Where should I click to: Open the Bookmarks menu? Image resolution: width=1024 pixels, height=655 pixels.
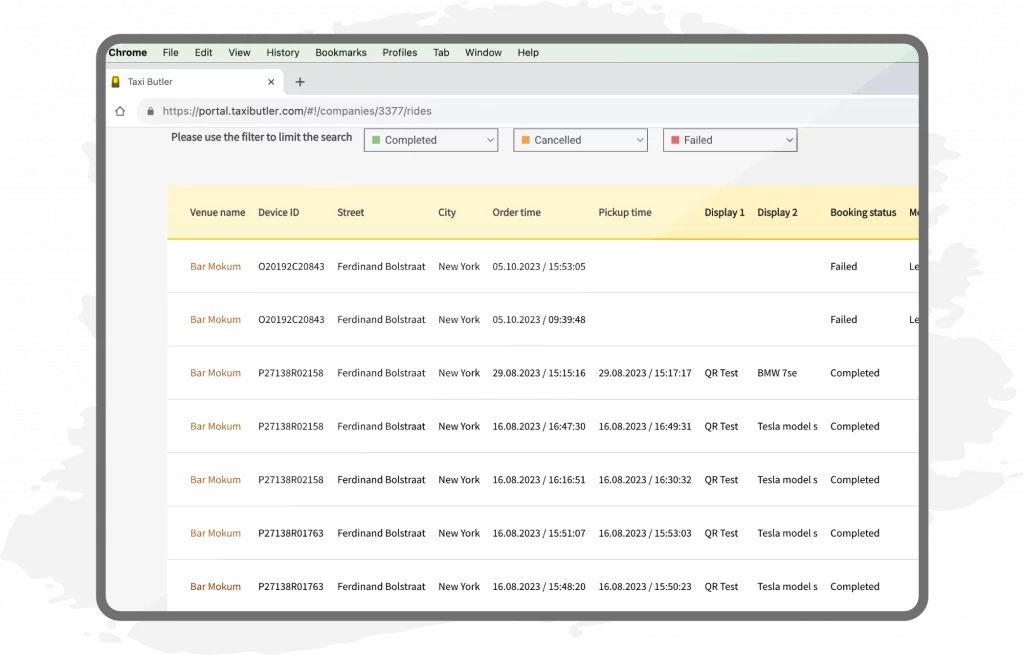click(341, 52)
